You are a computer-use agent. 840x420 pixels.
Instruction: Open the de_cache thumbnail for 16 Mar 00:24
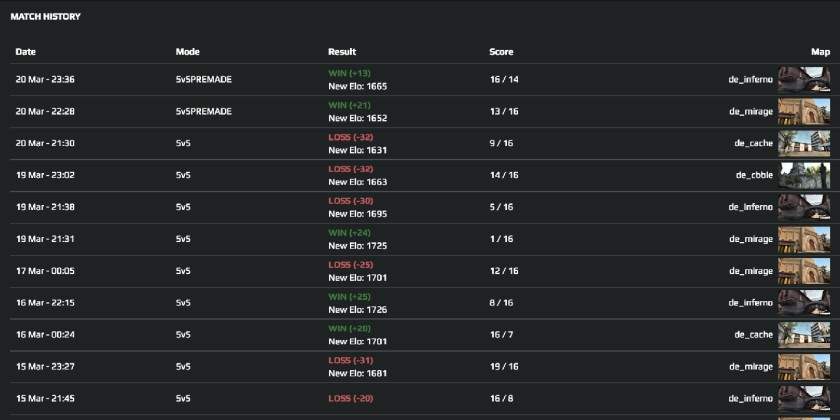pyautogui.click(x=804, y=335)
